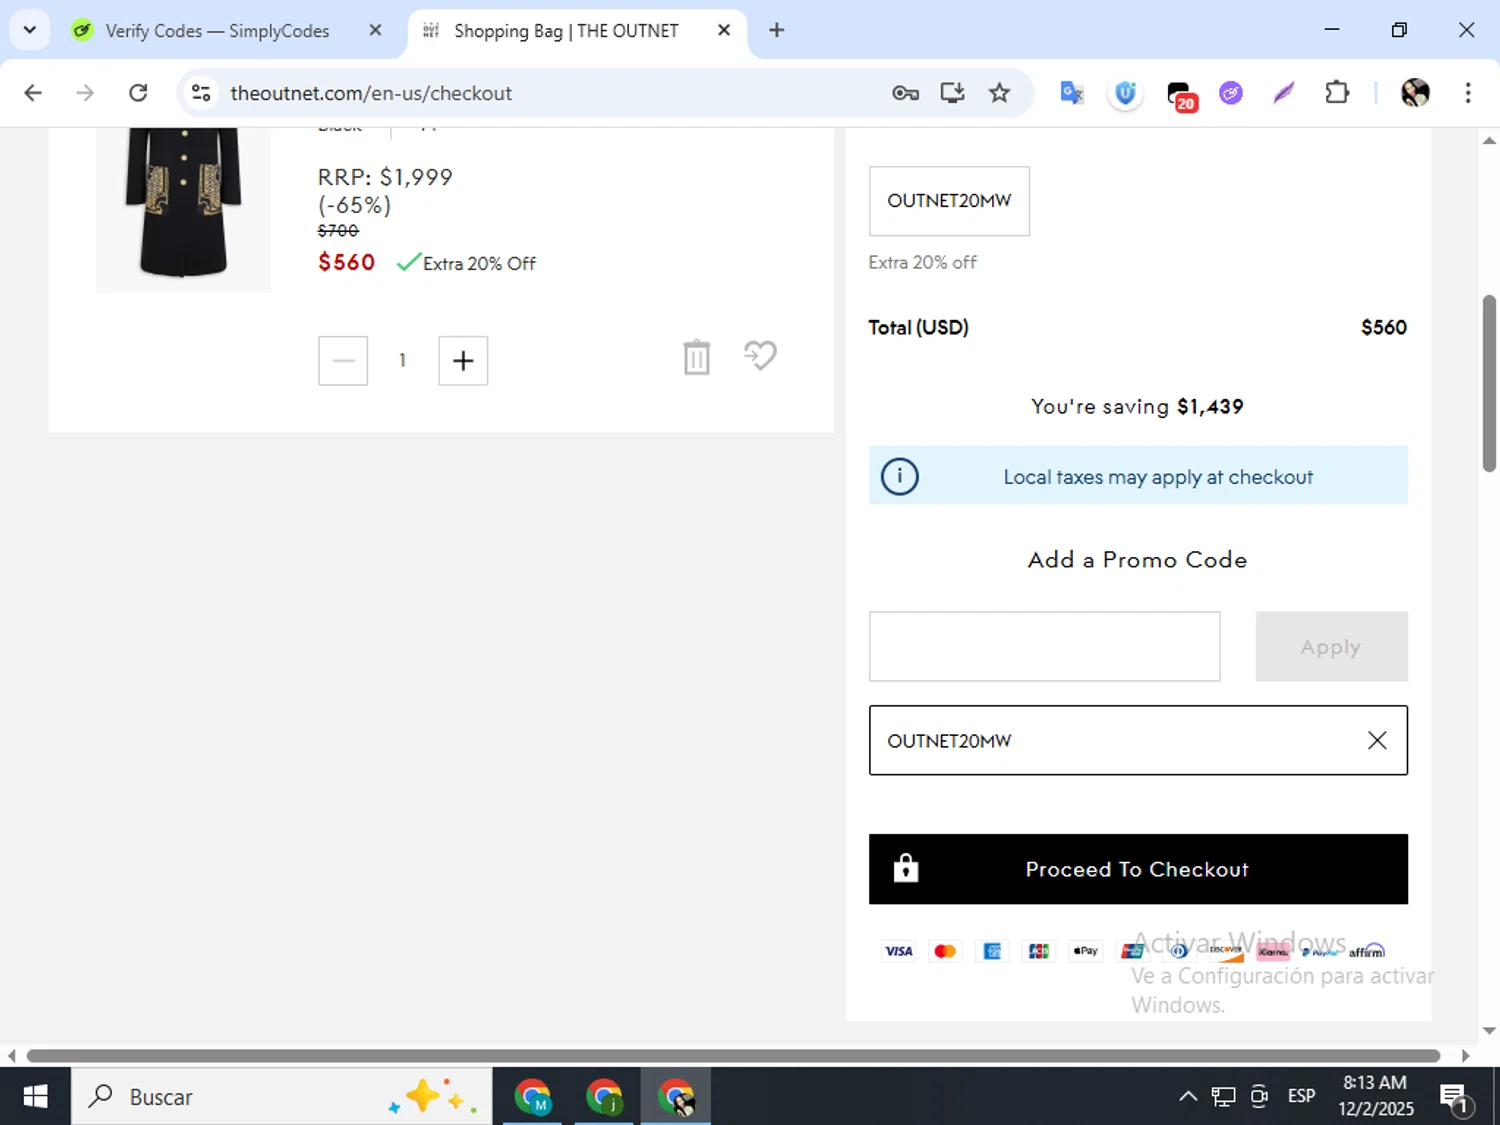Click the Buscar taskbar search box
Image resolution: width=1500 pixels, height=1125 pixels.
[282, 1097]
